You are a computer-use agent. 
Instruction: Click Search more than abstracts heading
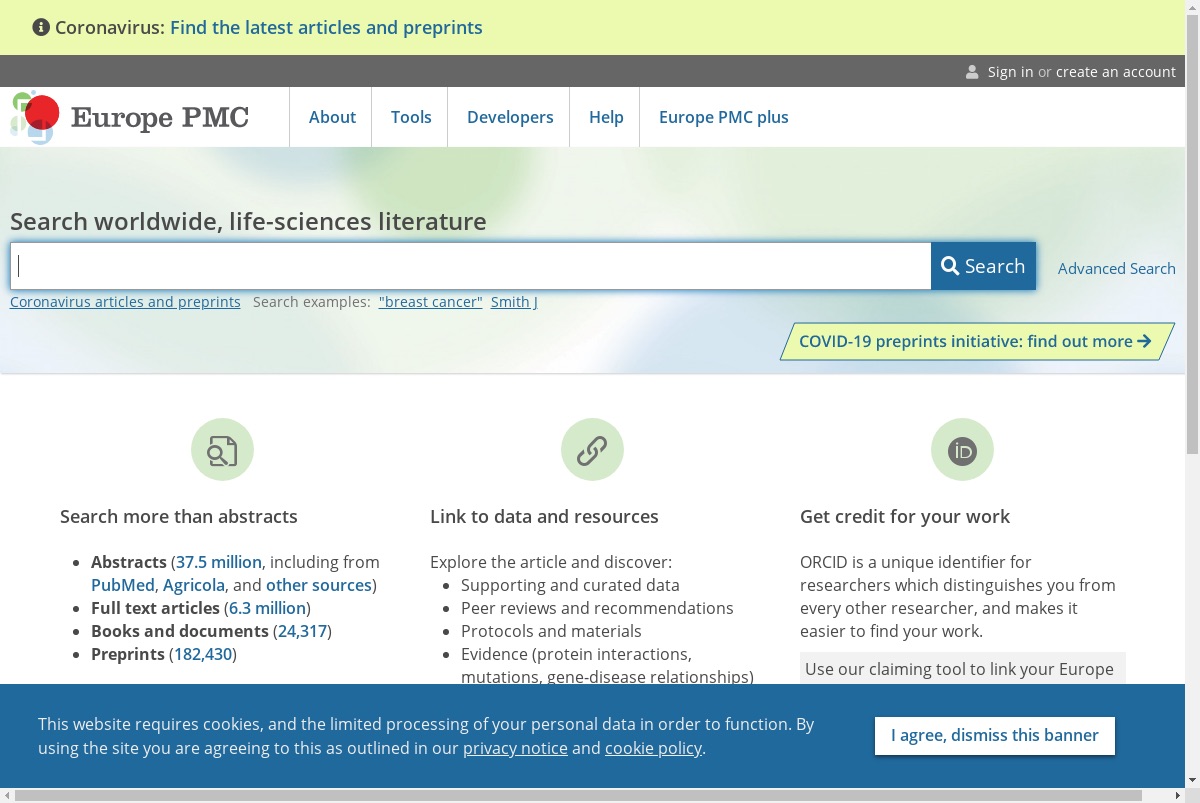coord(179,517)
